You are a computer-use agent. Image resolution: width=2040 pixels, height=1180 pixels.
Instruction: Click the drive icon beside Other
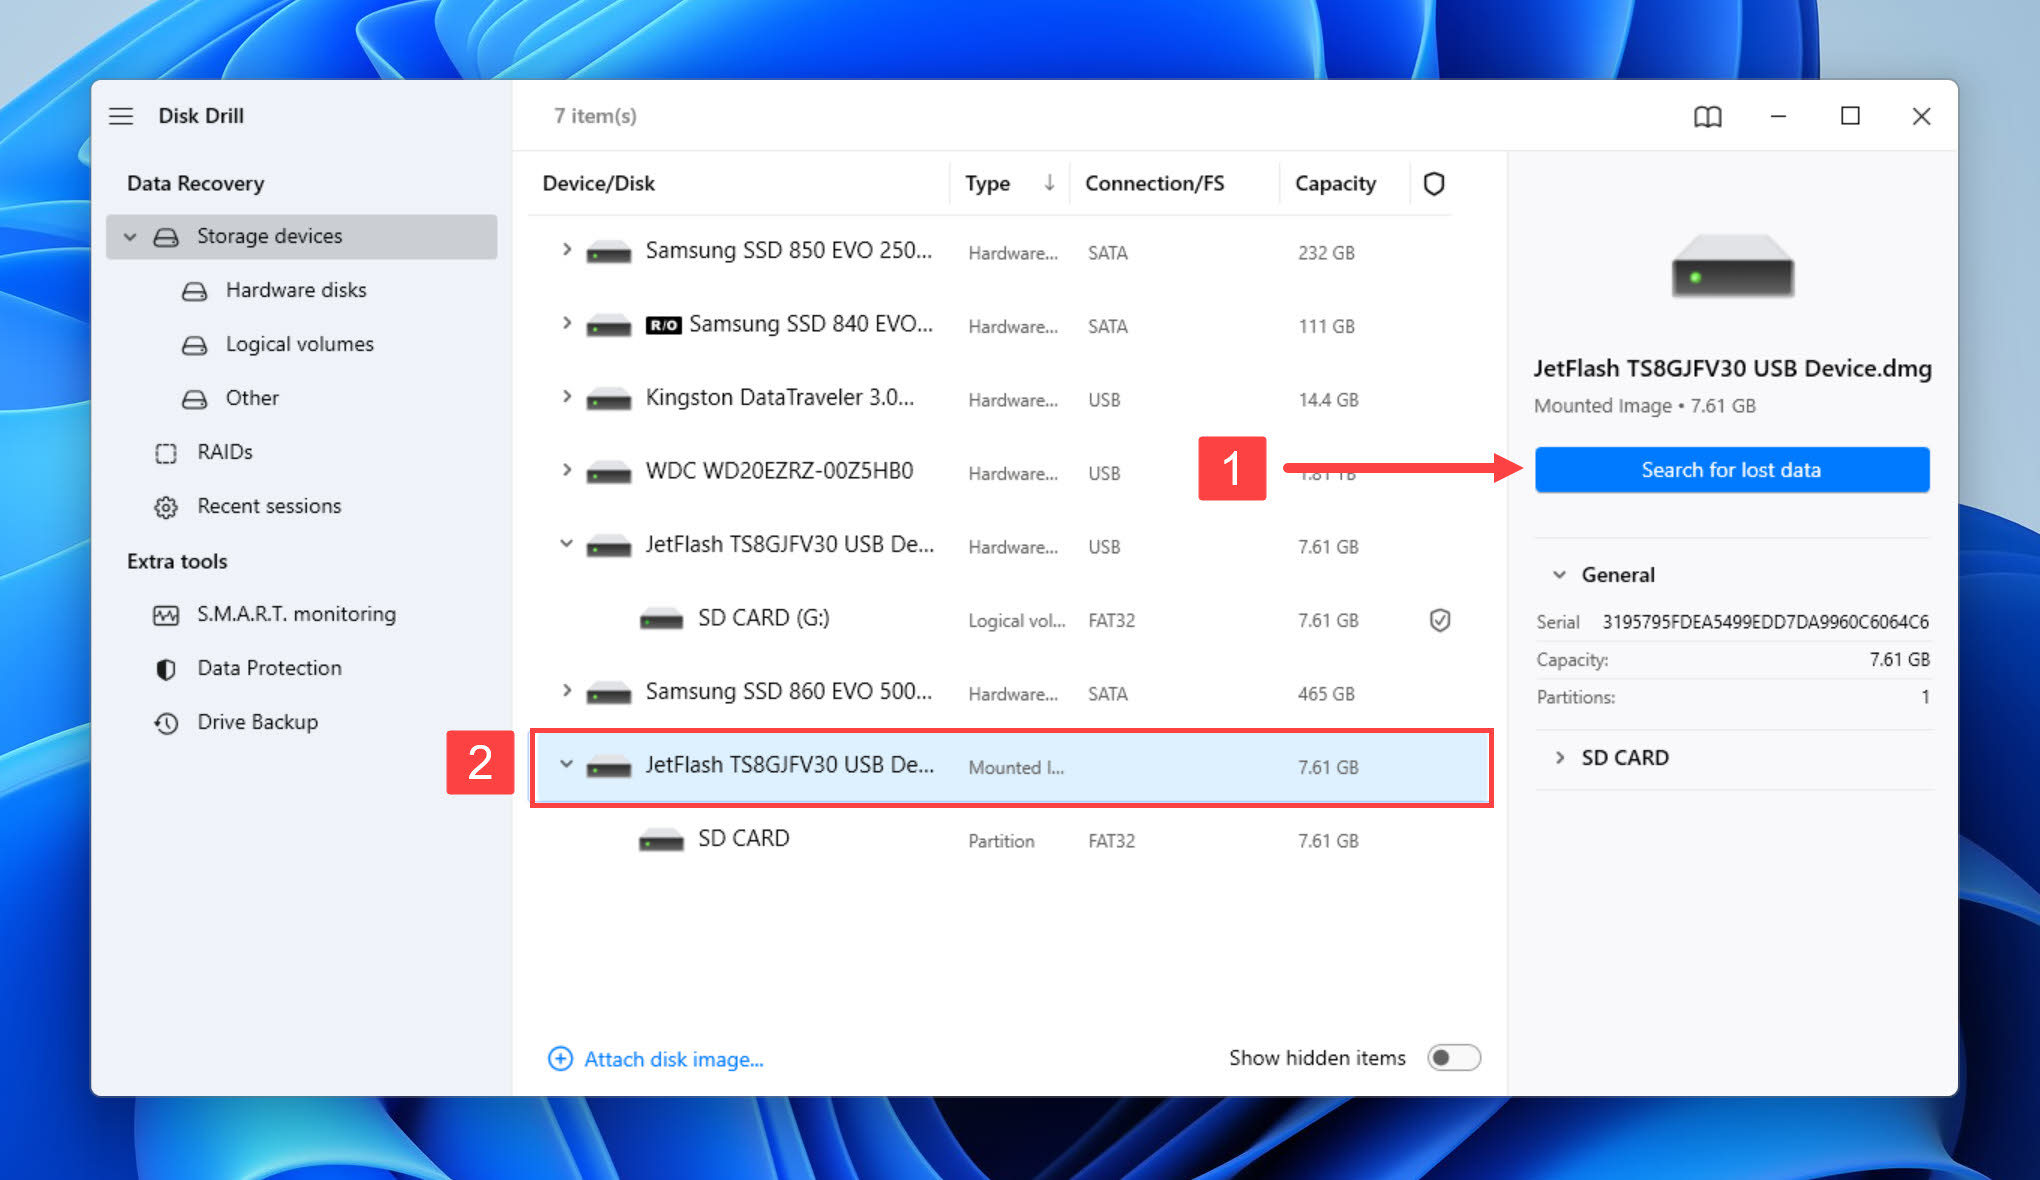click(194, 399)
